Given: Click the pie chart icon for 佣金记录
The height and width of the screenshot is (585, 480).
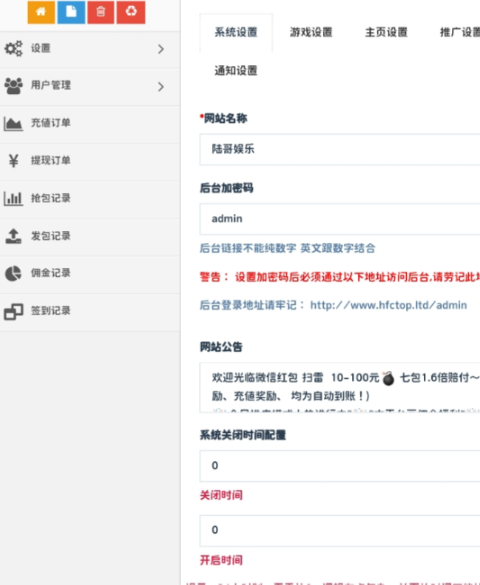Looking at the screenshot, I should tap(13, 273).
